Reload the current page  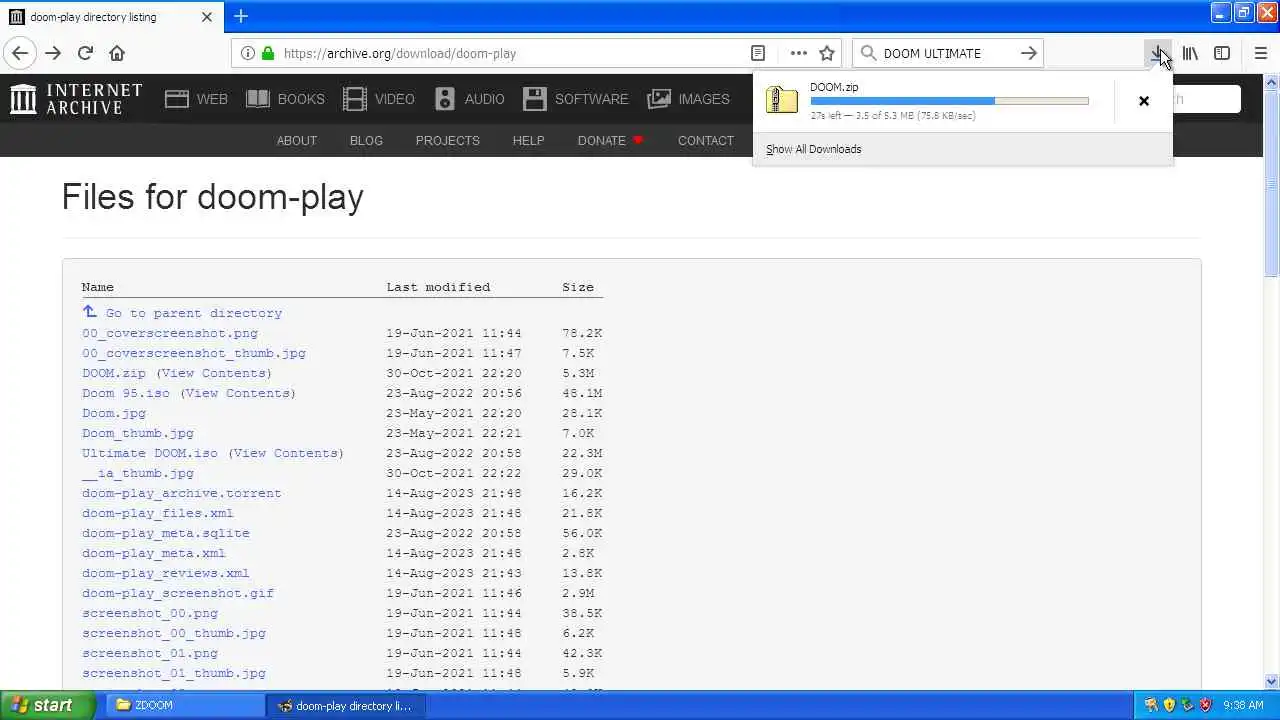click(x=85, y=53)
